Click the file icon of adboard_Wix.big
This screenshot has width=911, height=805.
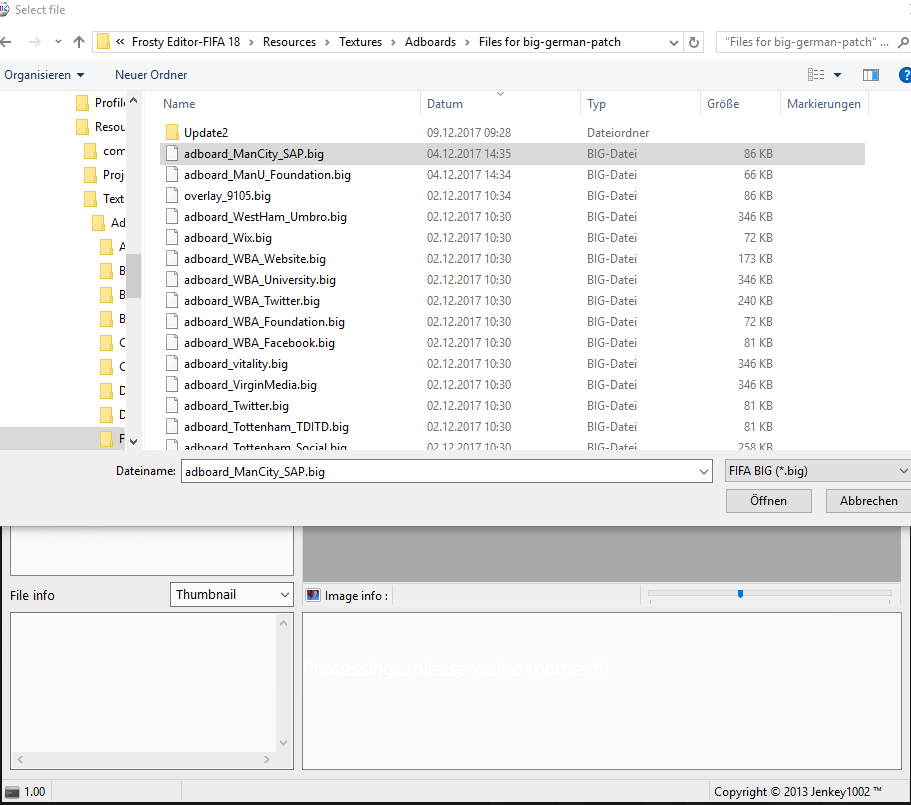[x=172, y=238]
